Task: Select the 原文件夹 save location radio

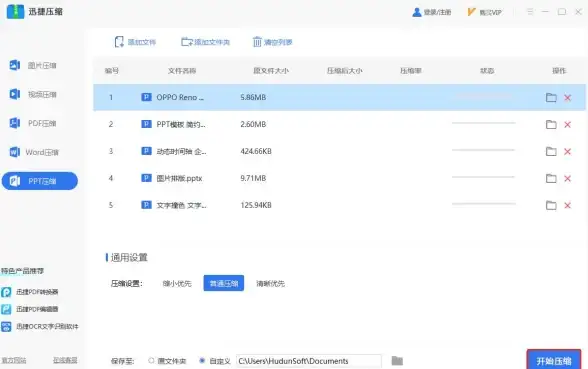Action: click(151, 361)
